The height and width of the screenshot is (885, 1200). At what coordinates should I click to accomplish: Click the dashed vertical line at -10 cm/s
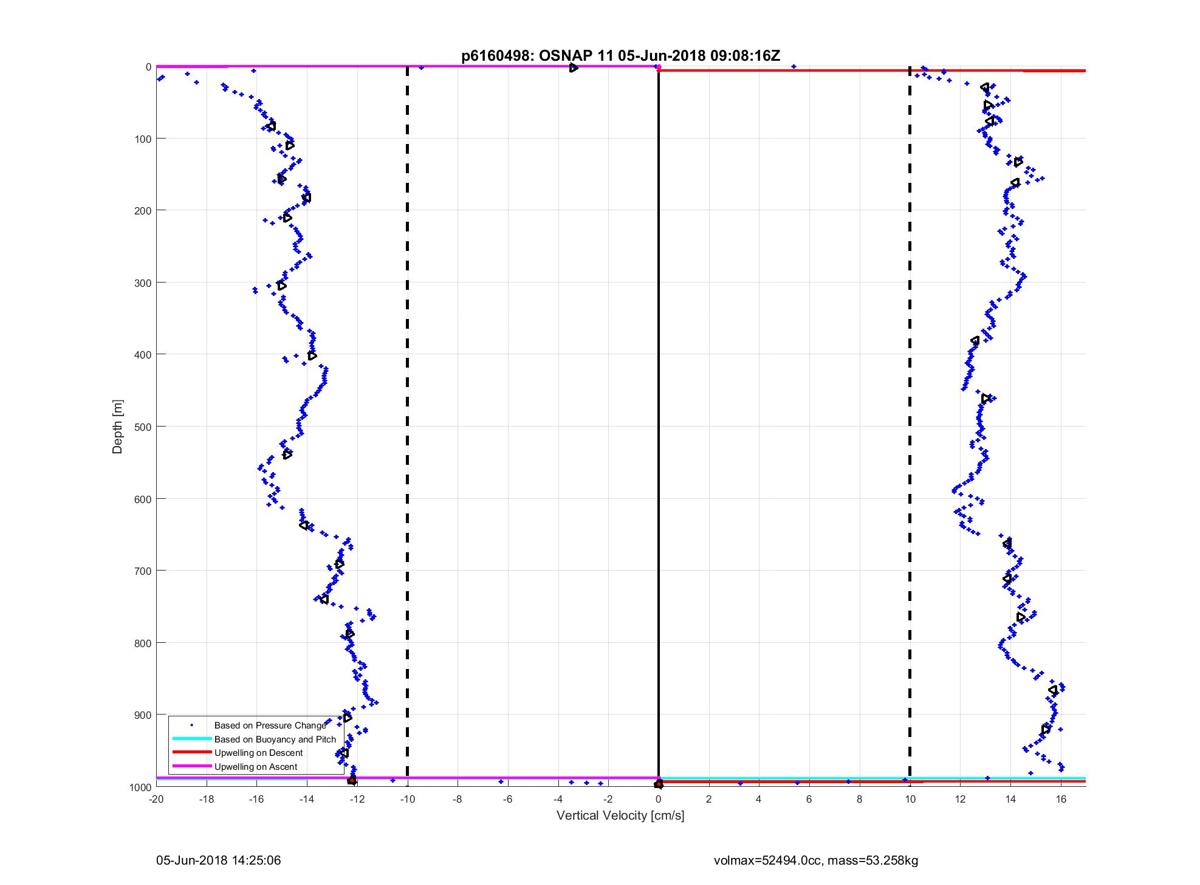(x=407, y=427)
